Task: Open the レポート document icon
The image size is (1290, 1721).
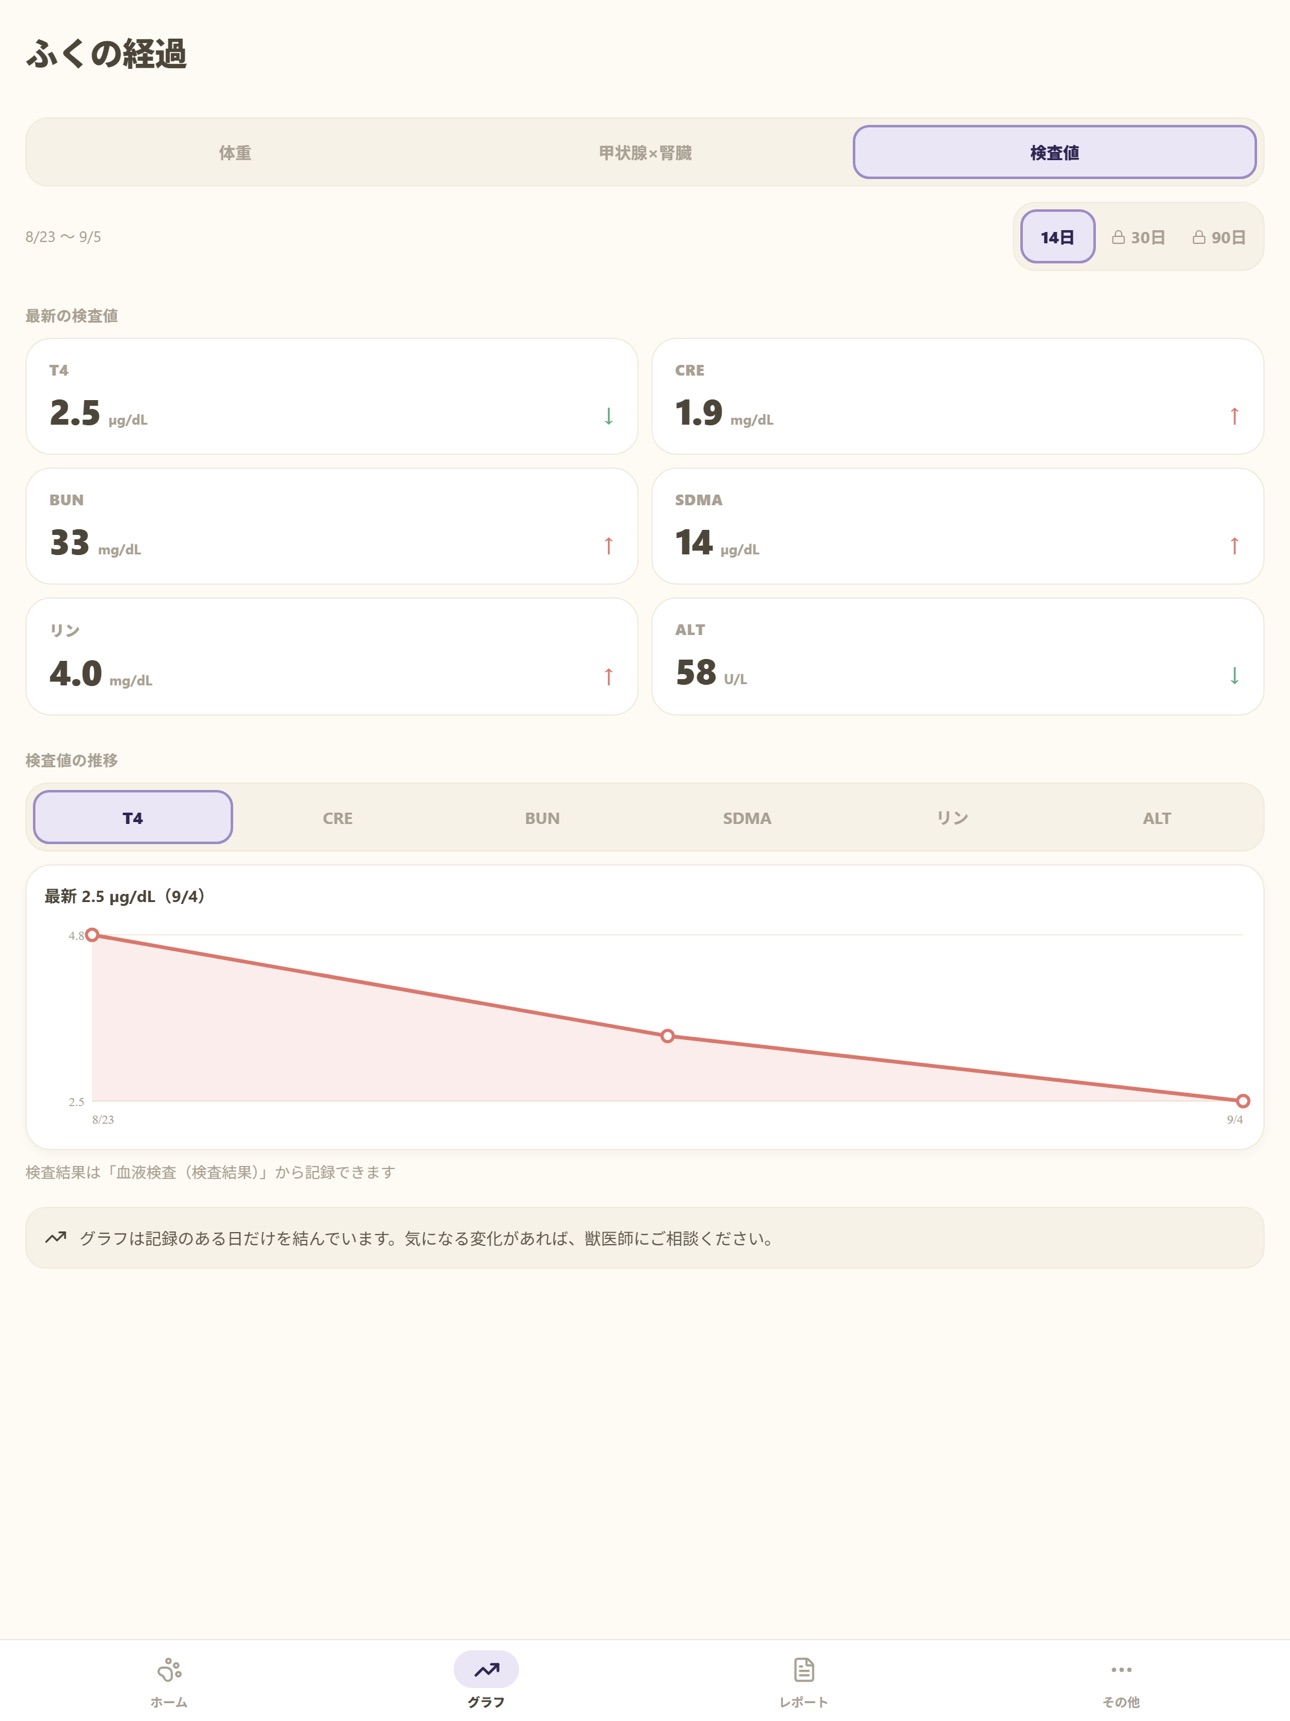Action: pyautogui.click(x=804, y=1669)
